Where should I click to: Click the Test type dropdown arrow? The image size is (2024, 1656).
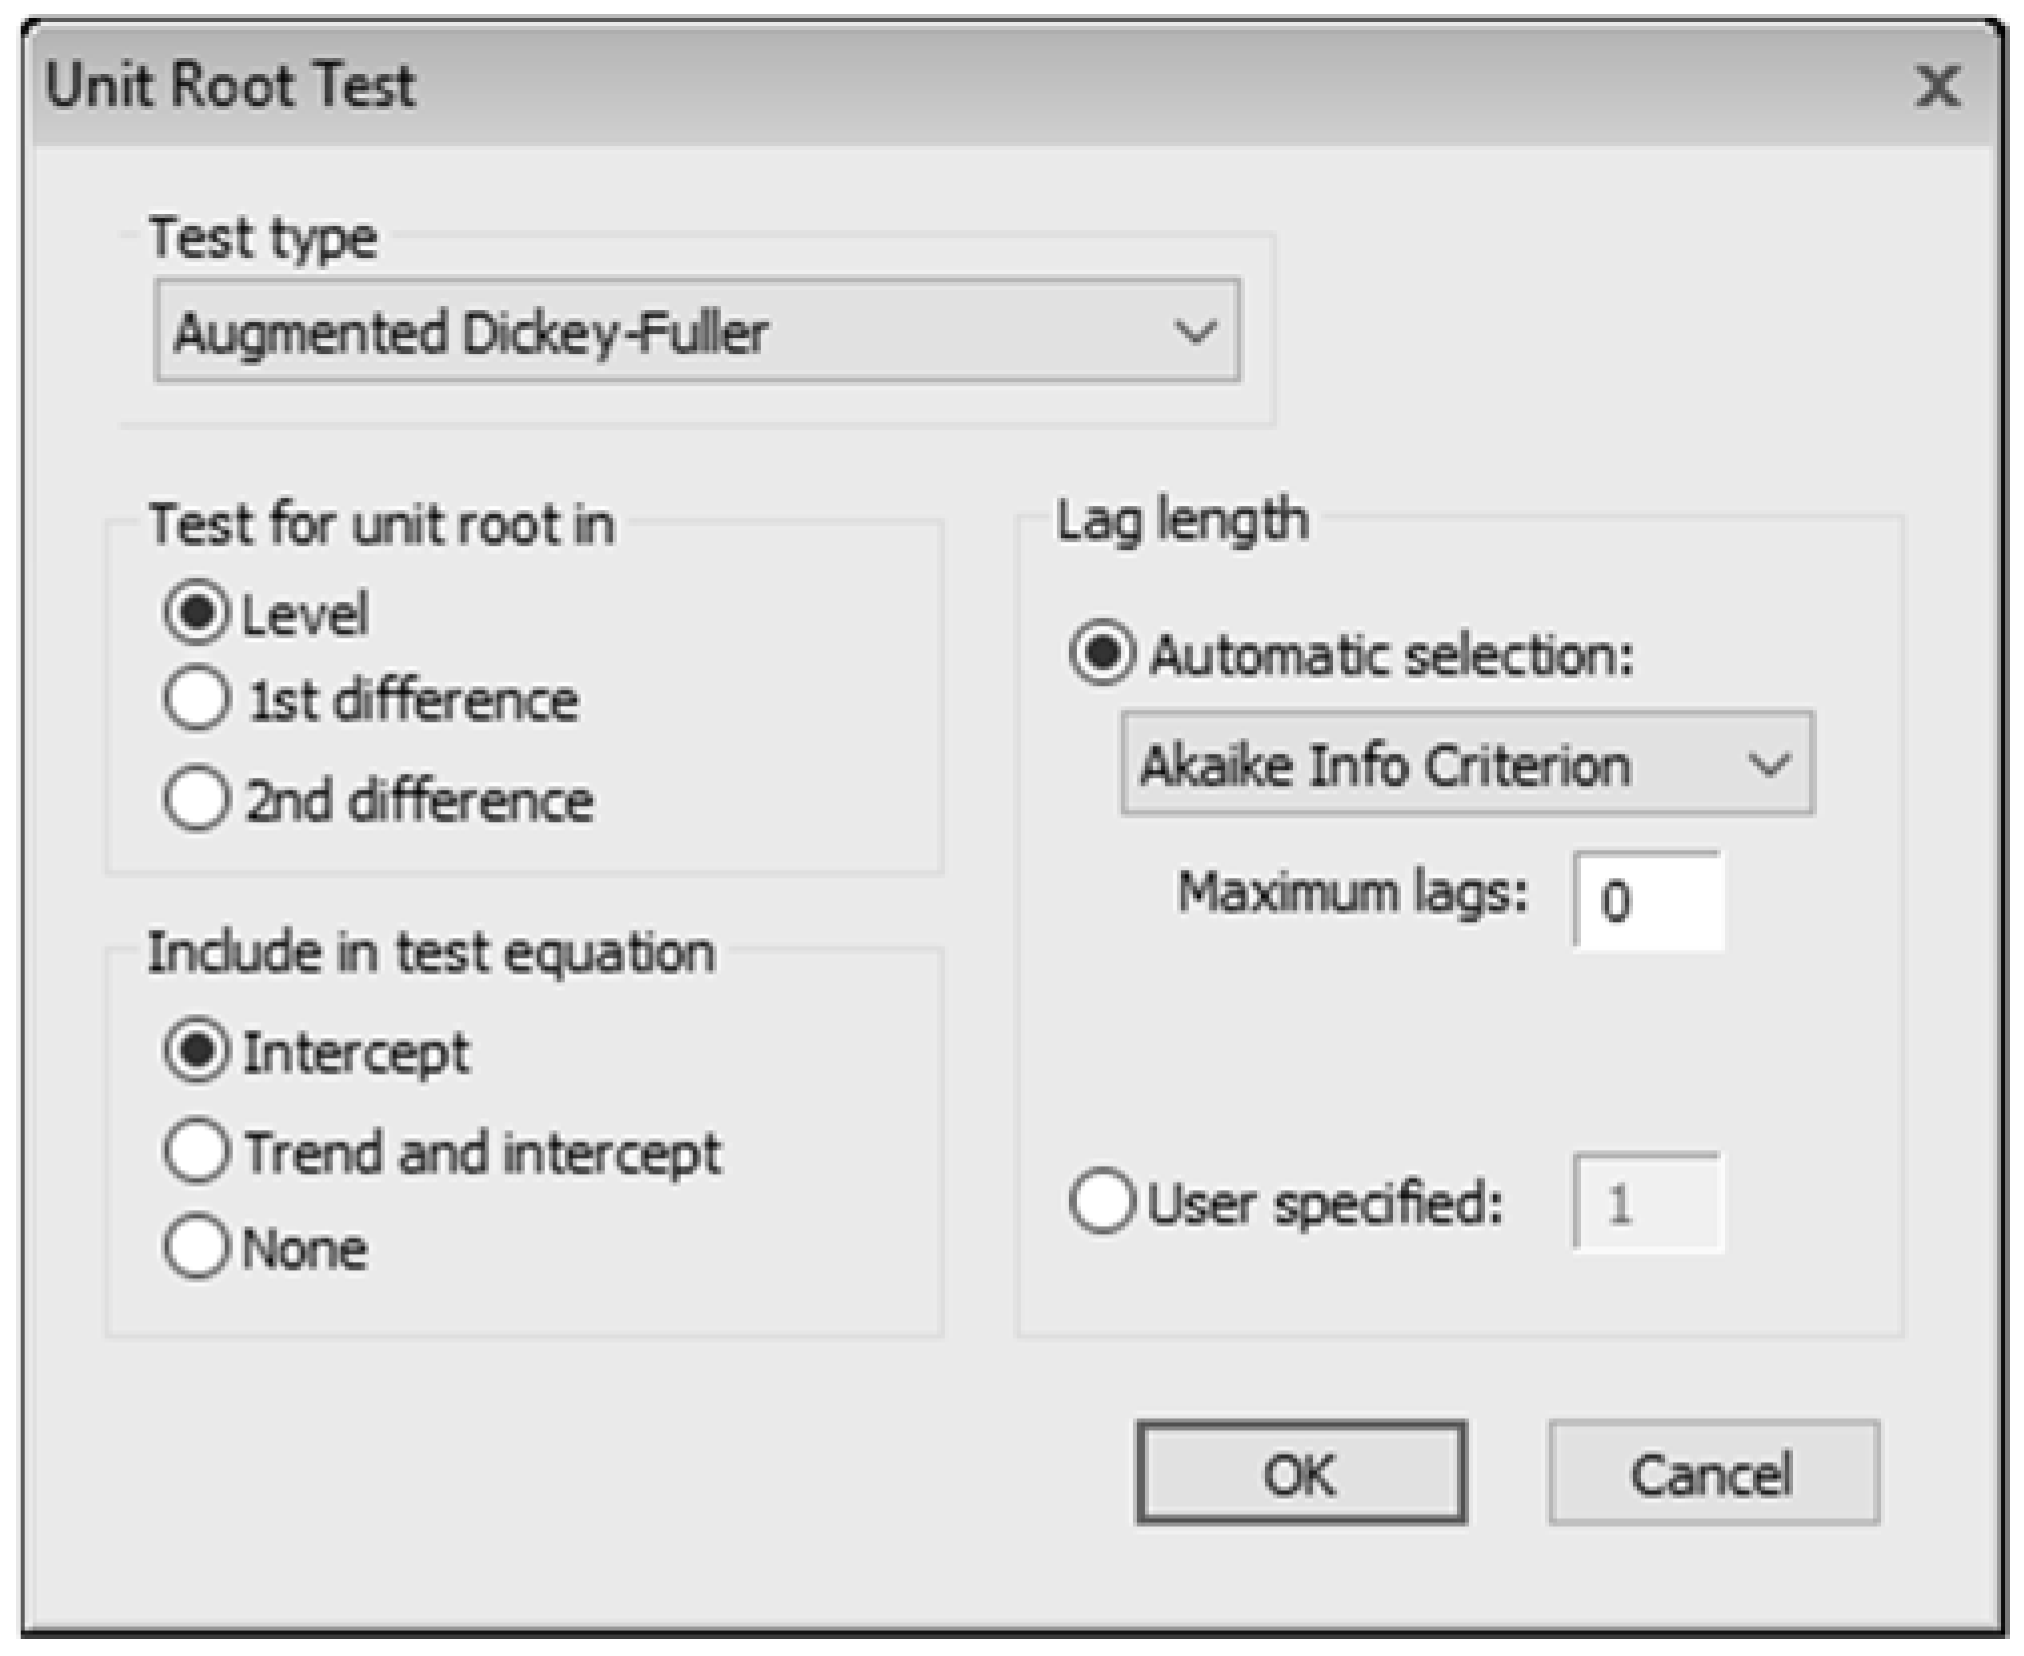coord(1194,332)
